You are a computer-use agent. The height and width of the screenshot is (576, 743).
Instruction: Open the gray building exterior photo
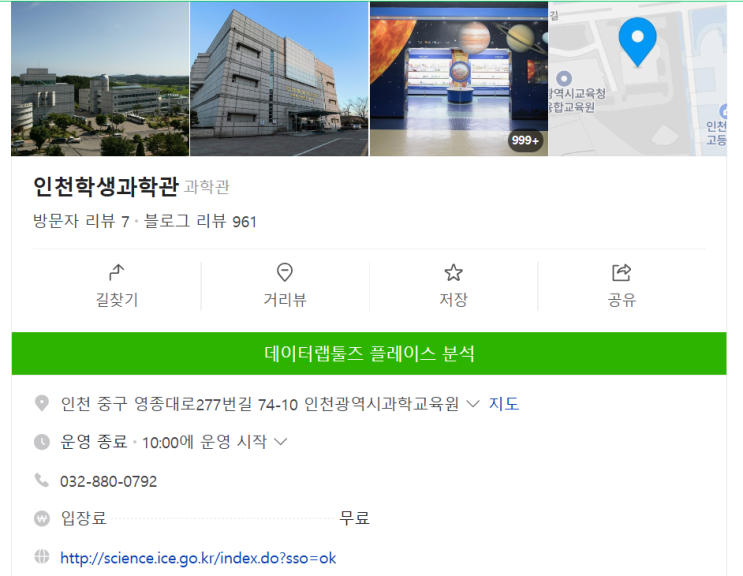[279, 79]
